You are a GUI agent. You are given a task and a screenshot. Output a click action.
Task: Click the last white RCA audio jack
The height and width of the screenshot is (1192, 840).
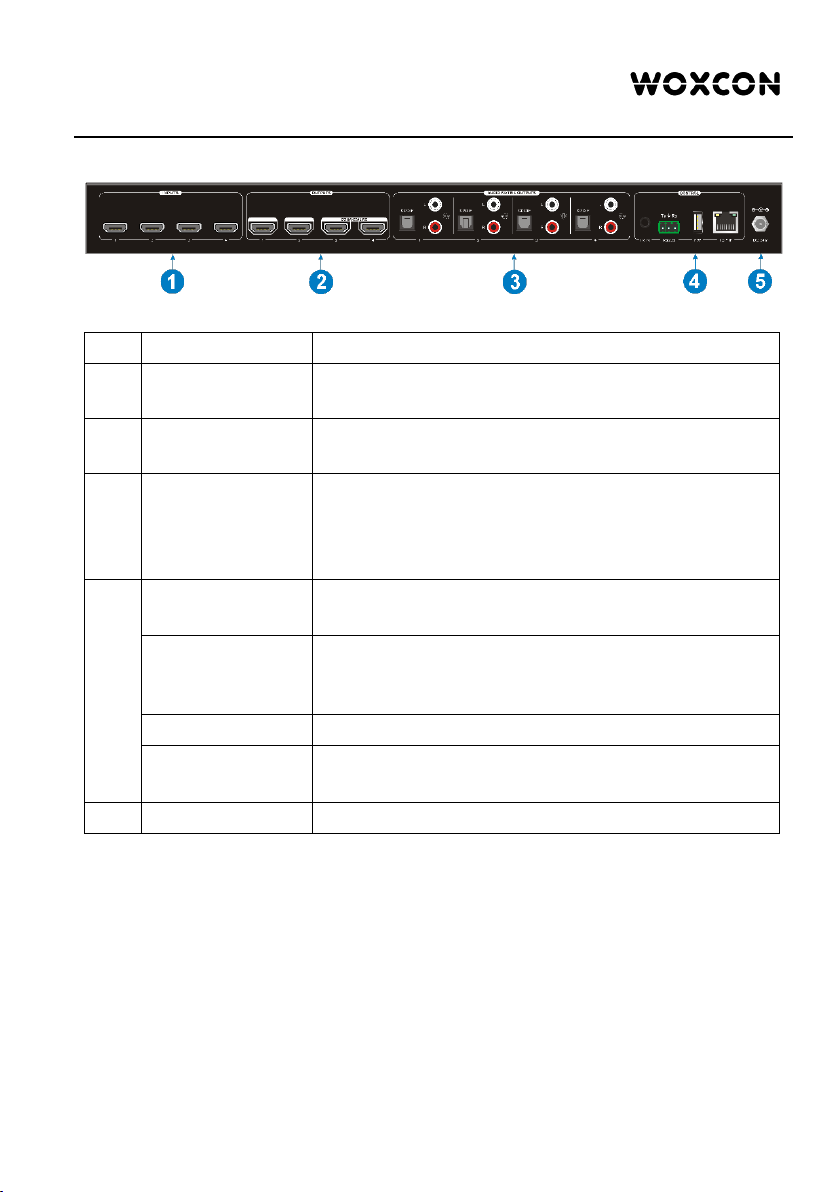[x=610, y=204]
